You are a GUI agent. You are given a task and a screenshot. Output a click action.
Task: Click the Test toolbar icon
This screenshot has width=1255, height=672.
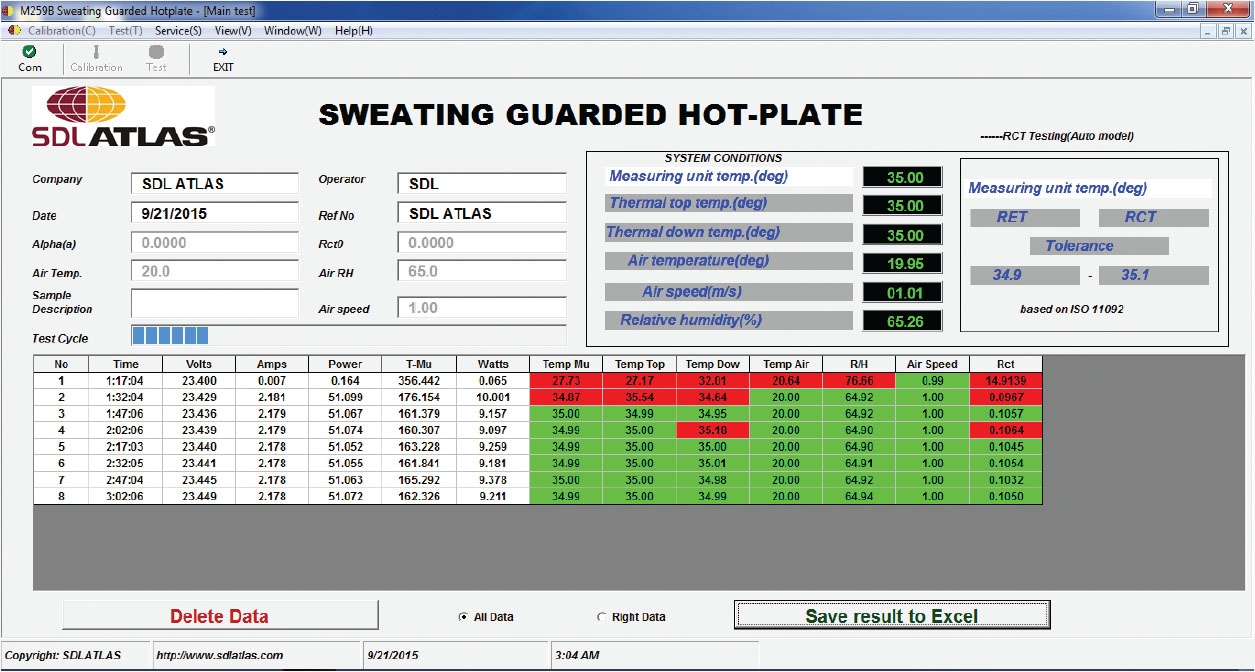[x=156, y=59]
